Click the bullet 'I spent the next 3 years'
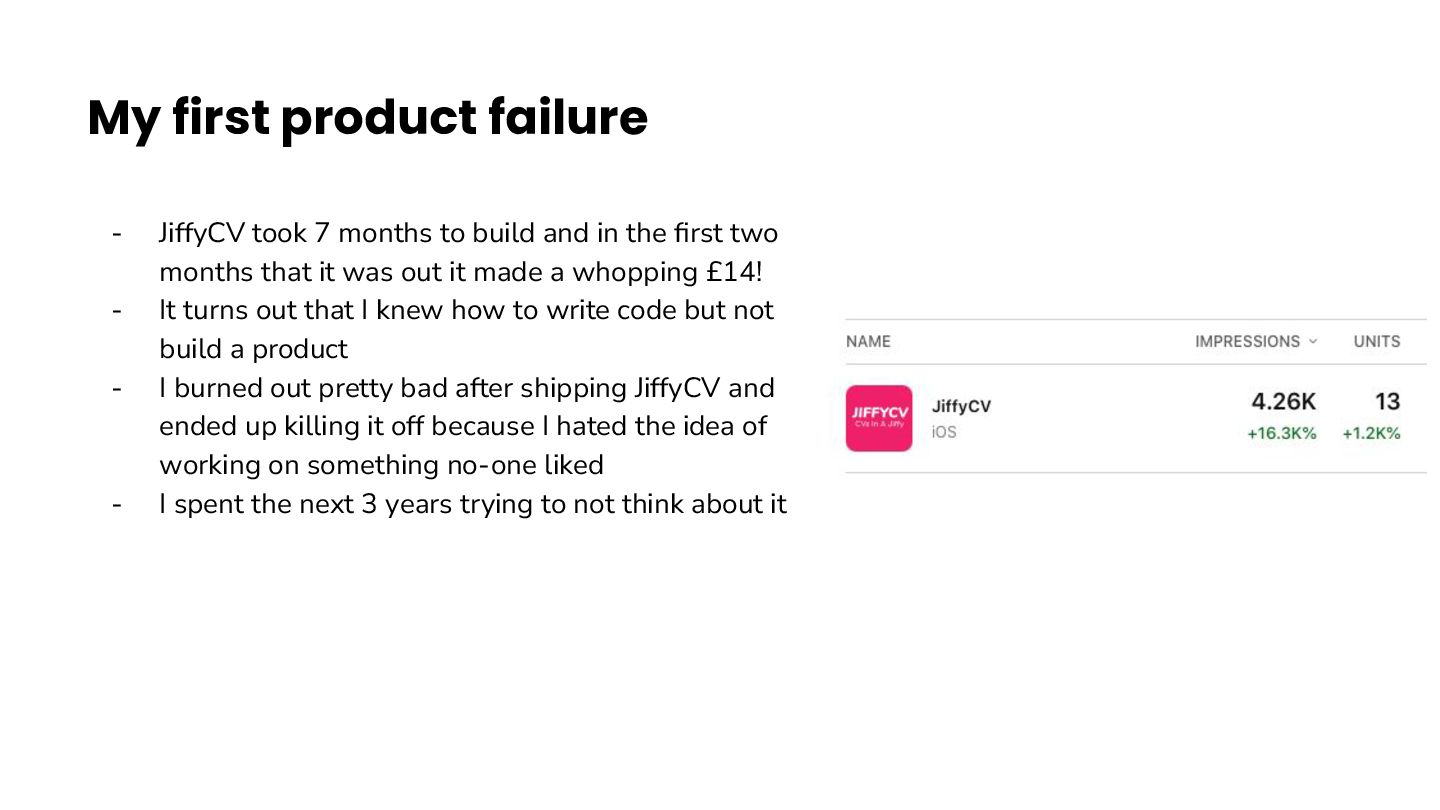This screenshot has height=810, width=1440. click(x=472, y=504)
